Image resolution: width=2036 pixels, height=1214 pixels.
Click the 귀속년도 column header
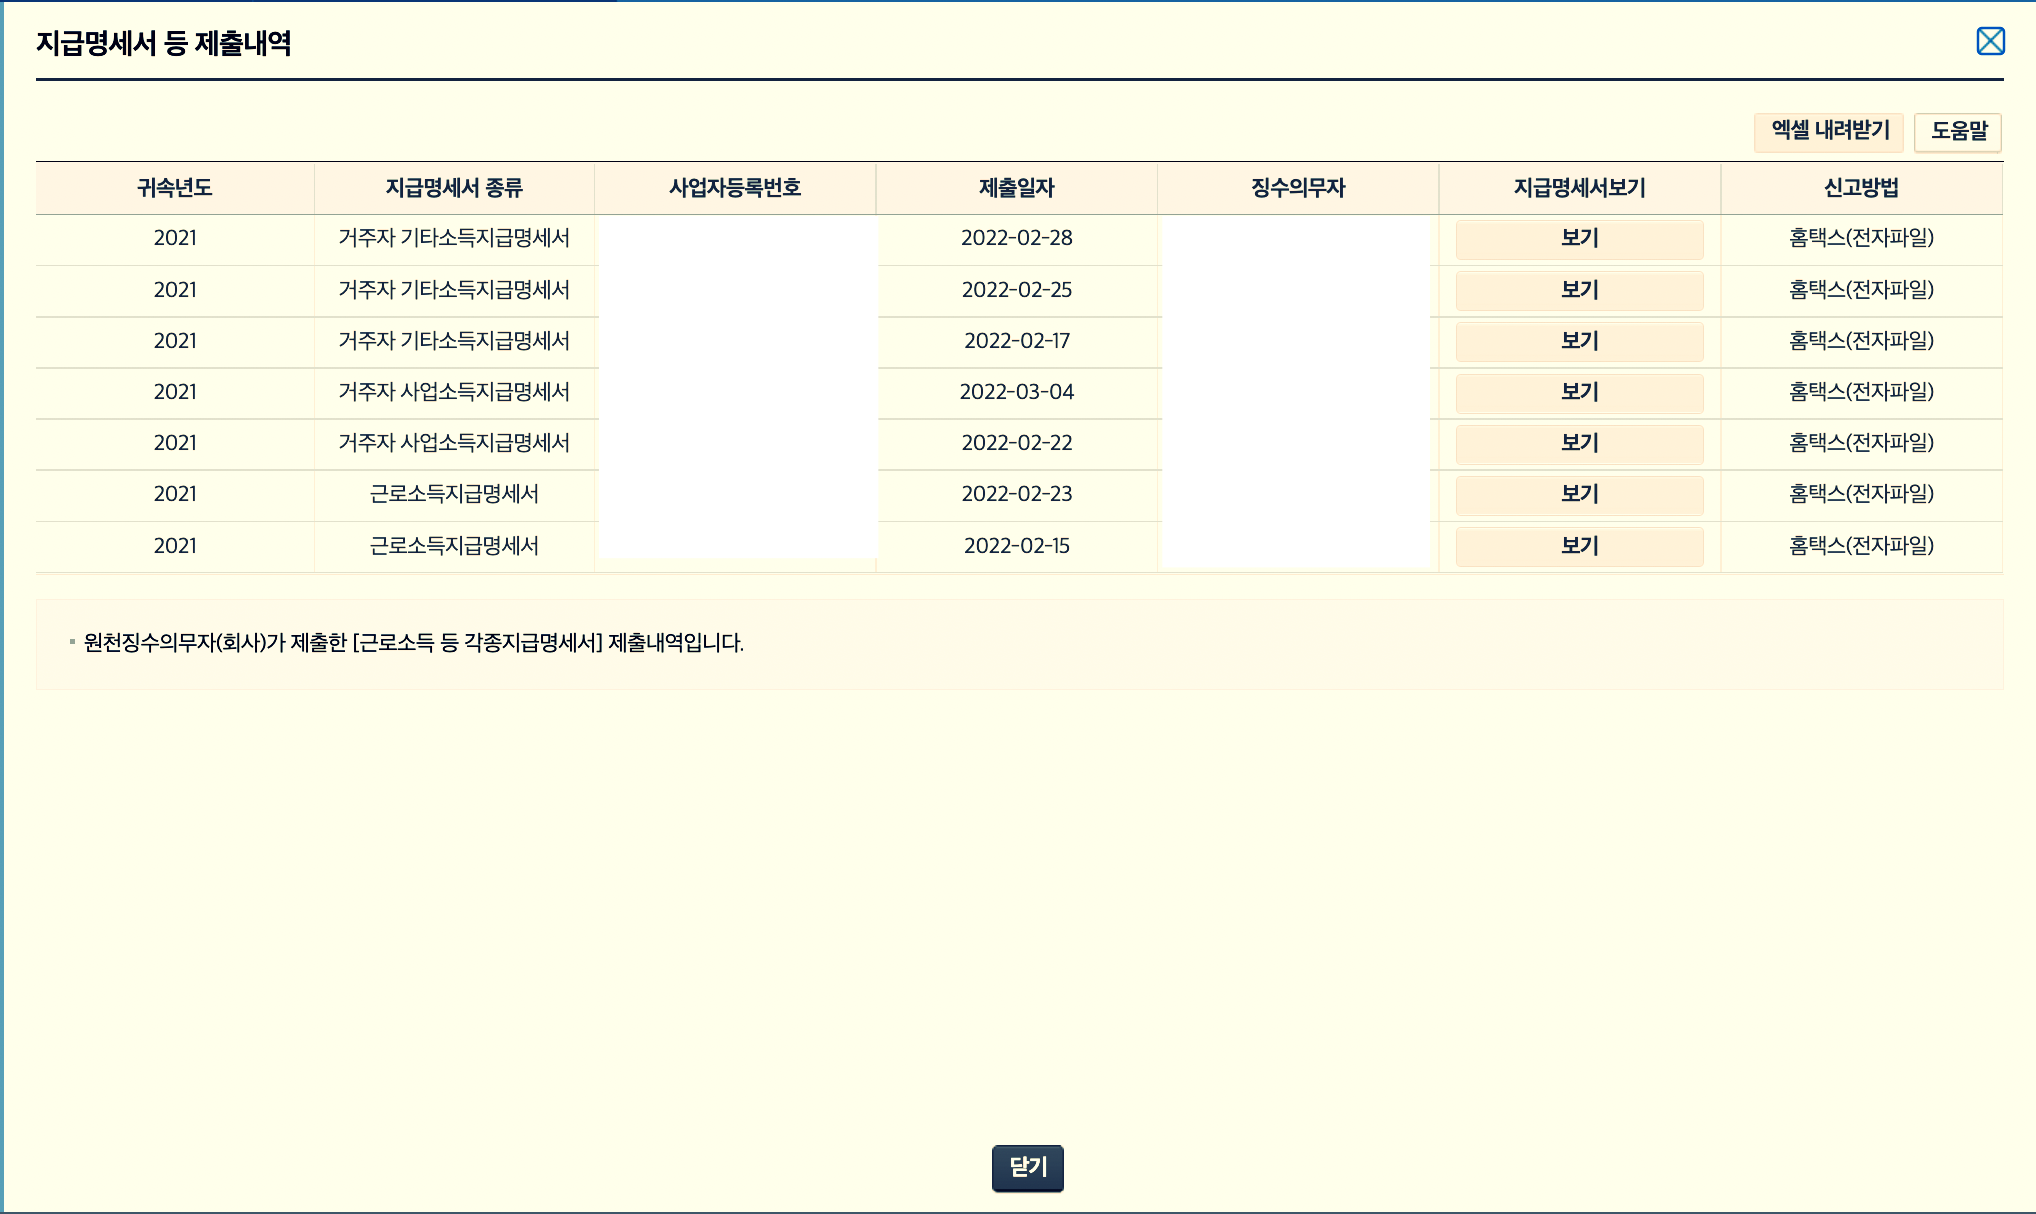(175, 188)
